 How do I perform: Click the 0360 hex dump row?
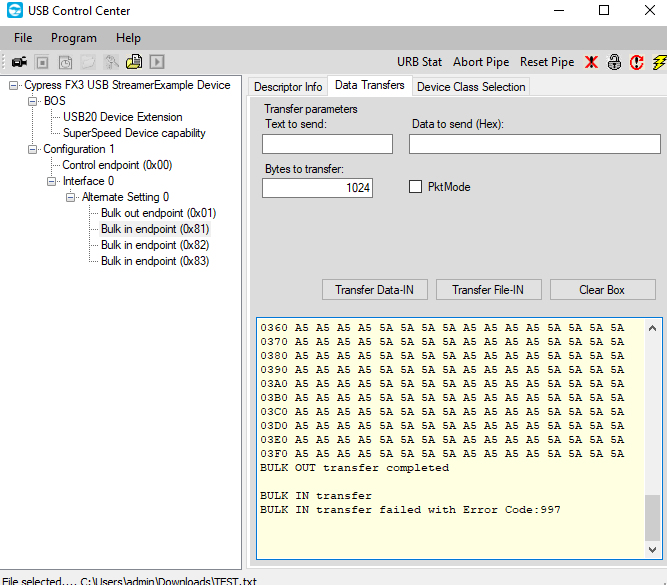coord(442,328)
